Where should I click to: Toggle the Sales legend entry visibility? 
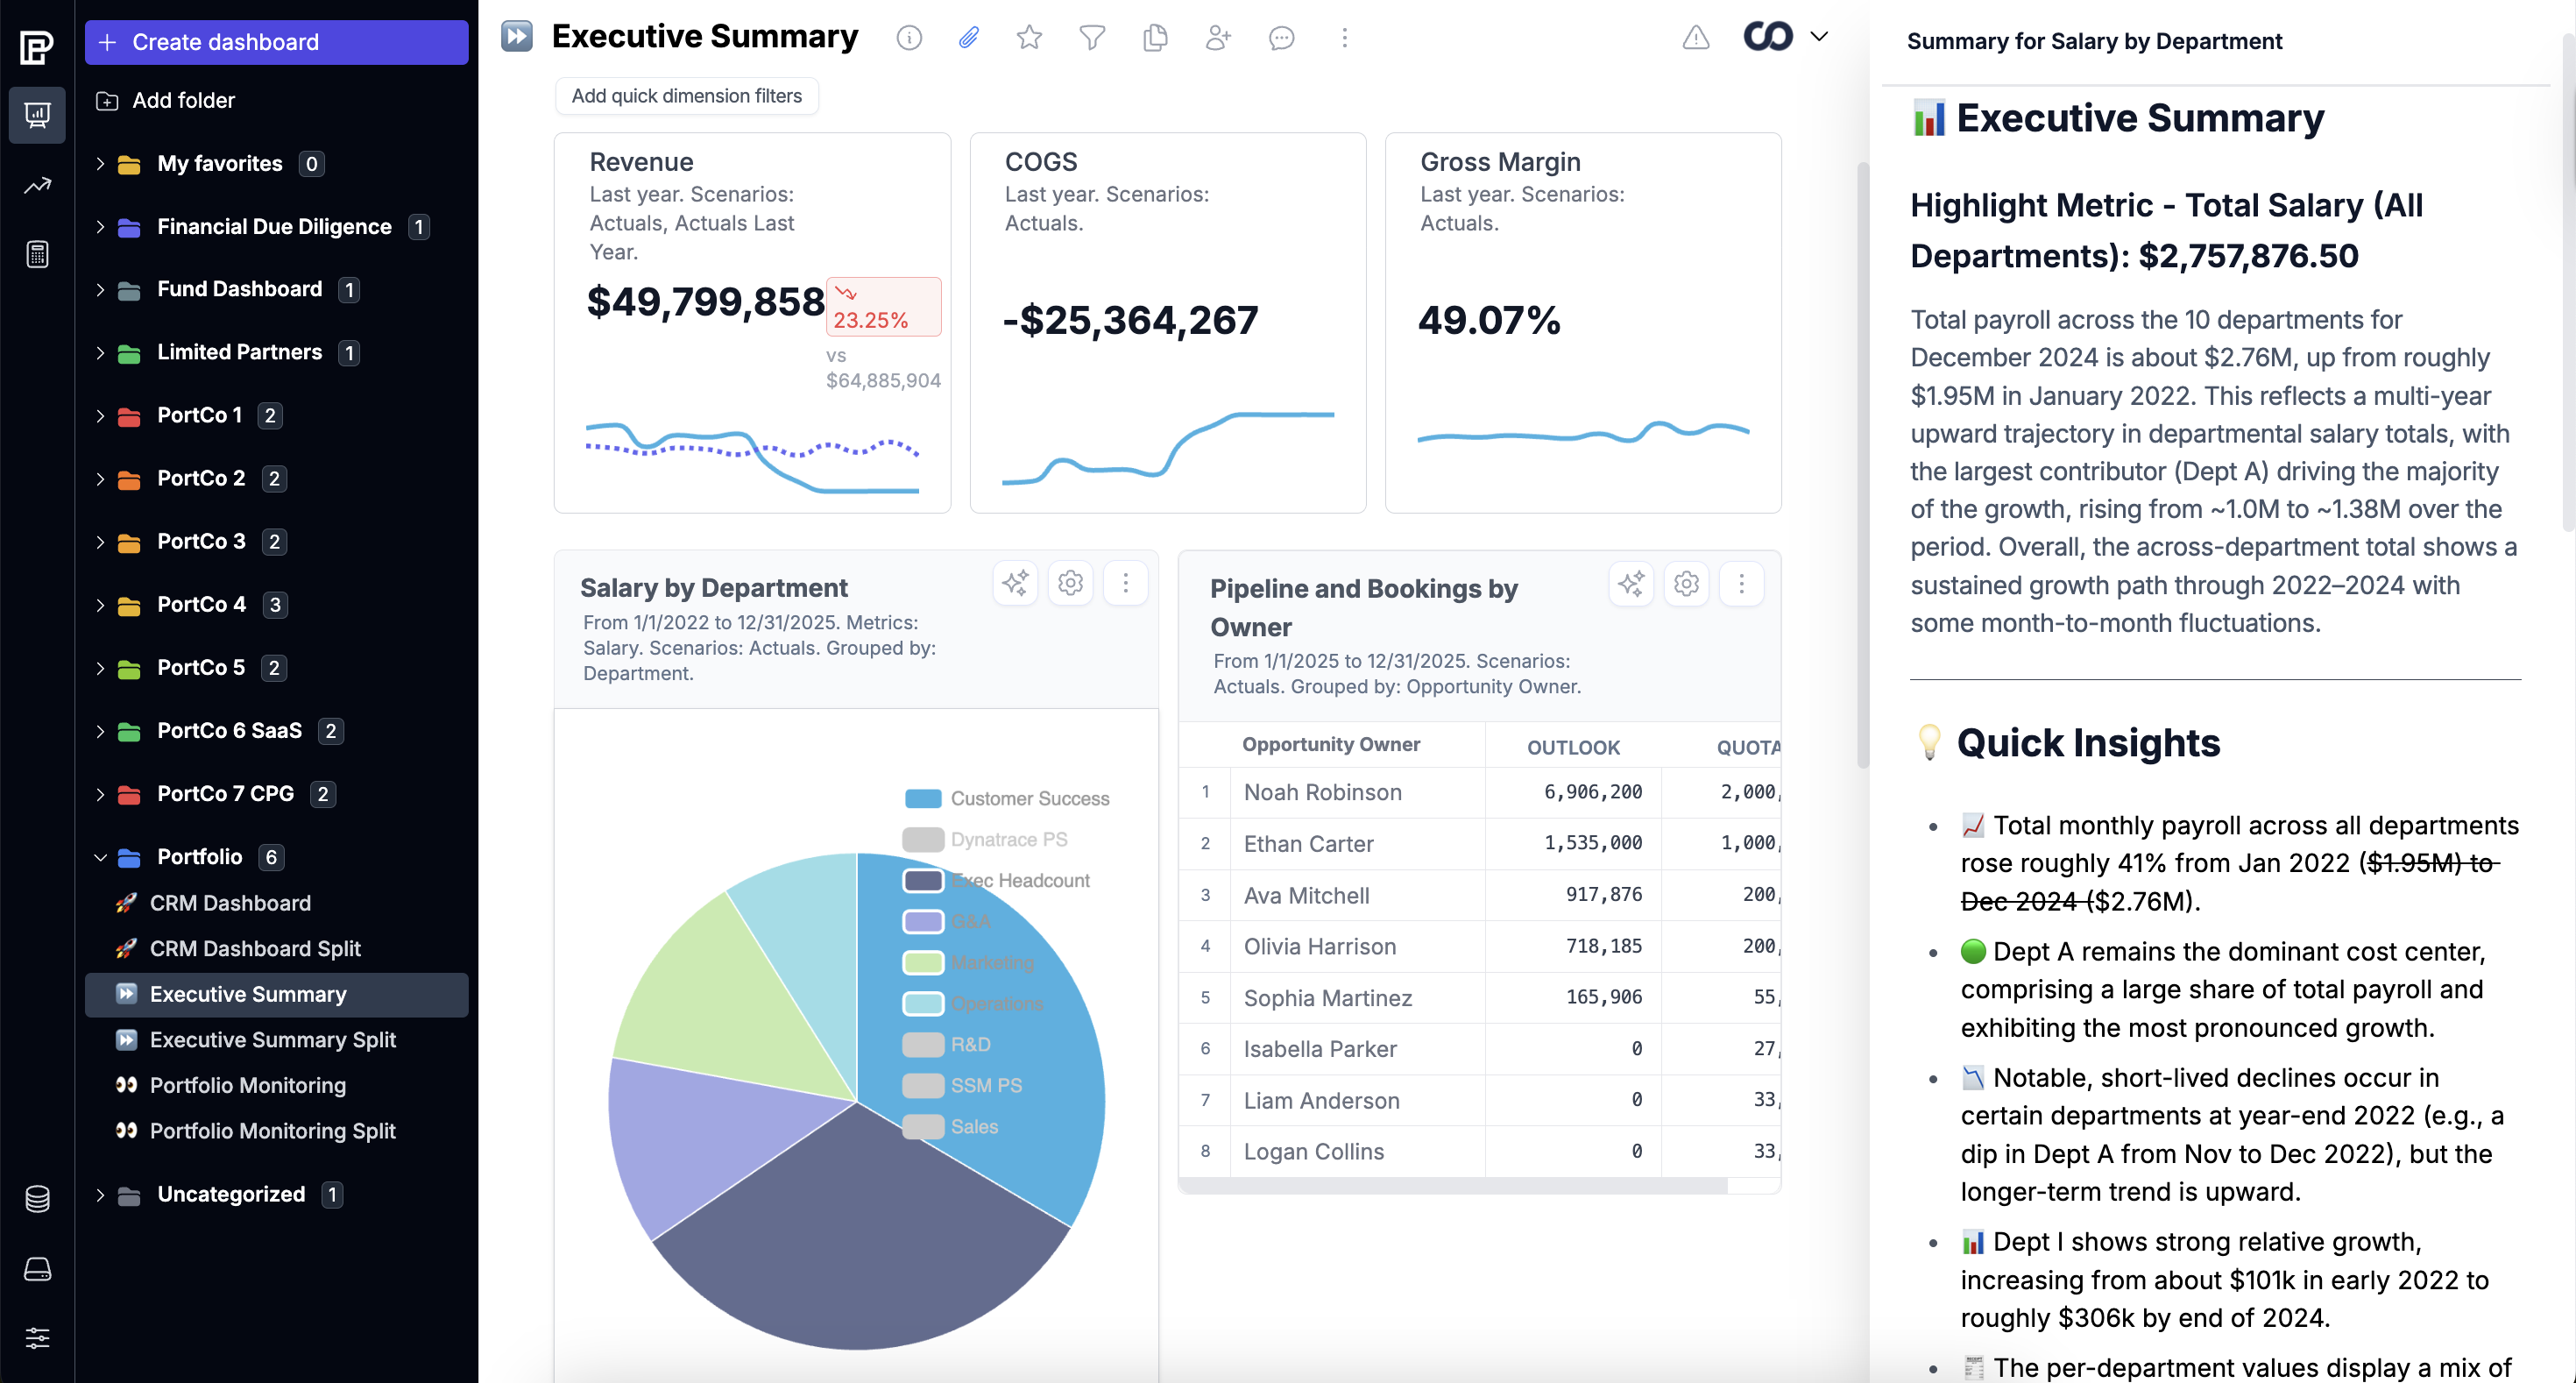(974, 1126)
